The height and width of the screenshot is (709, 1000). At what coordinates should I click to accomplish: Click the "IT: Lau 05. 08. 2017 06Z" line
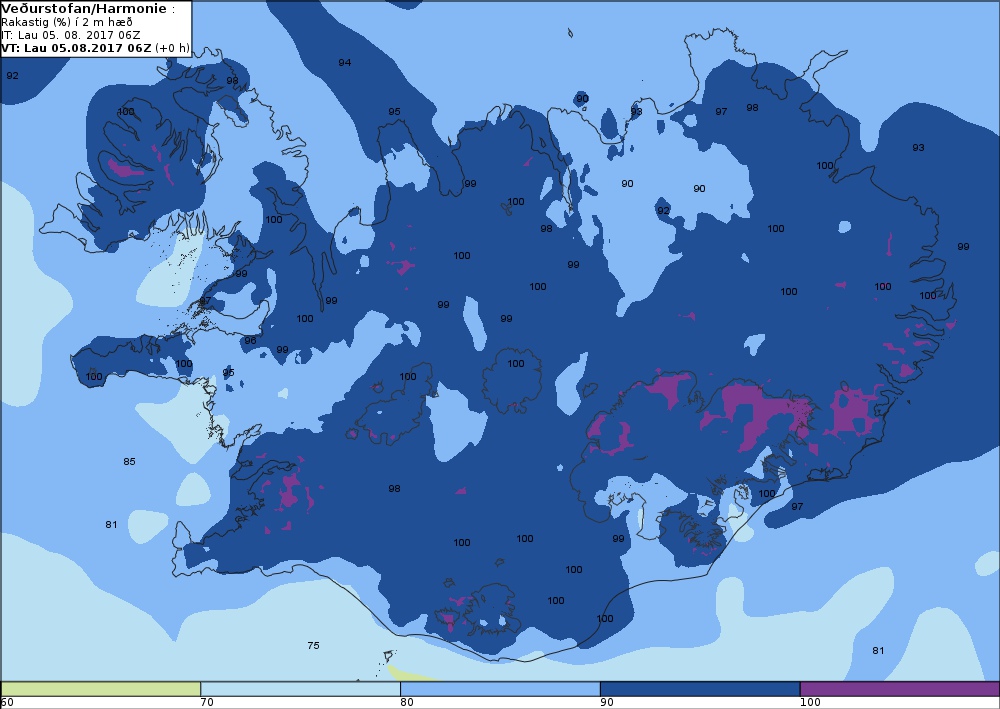click(71, 35)
